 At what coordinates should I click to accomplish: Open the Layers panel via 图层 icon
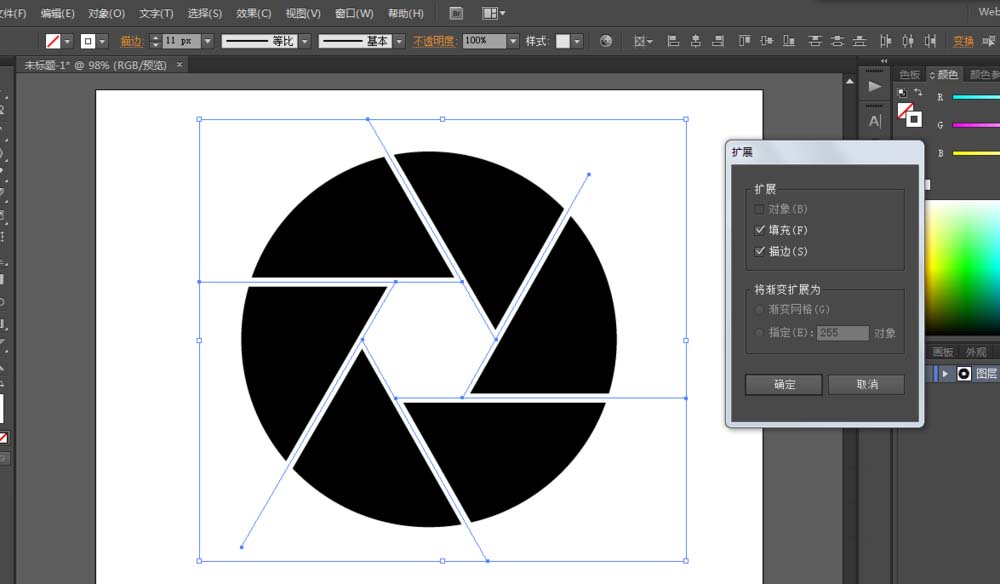click(x=986, y=372)
